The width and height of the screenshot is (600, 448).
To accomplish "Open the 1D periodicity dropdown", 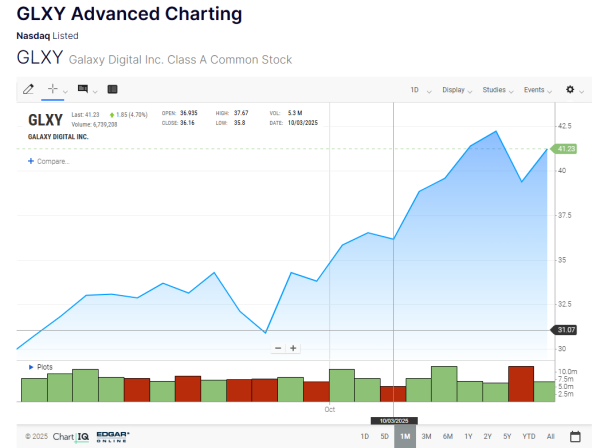I will [419, 90].
